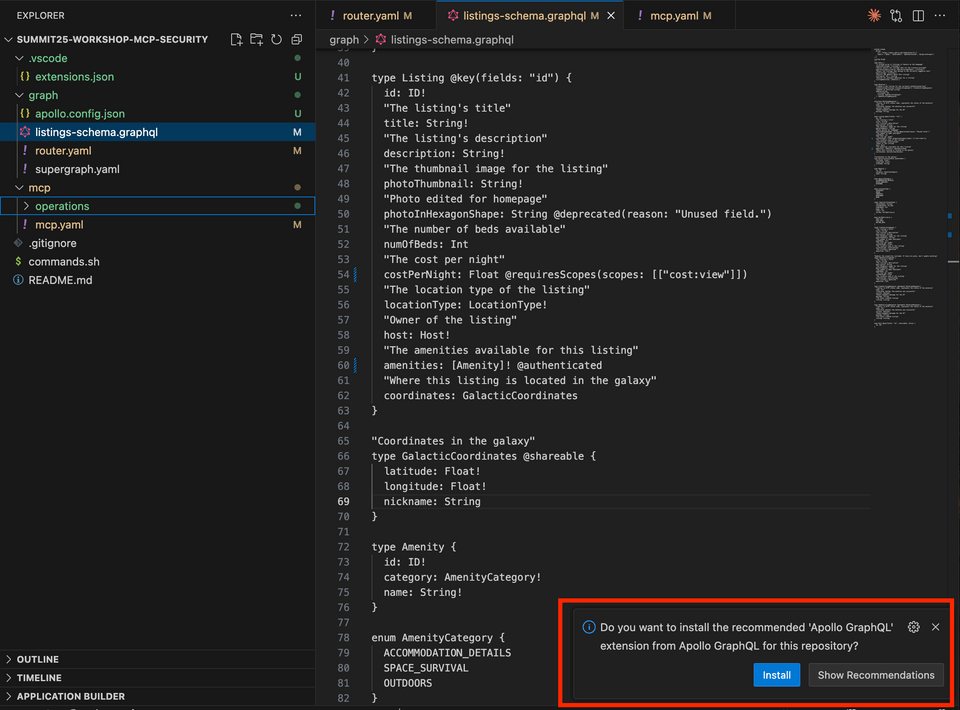Click the JSON braces icon beside extensions.json
This screenshot has height=710, width=960.
click(24, 77)
